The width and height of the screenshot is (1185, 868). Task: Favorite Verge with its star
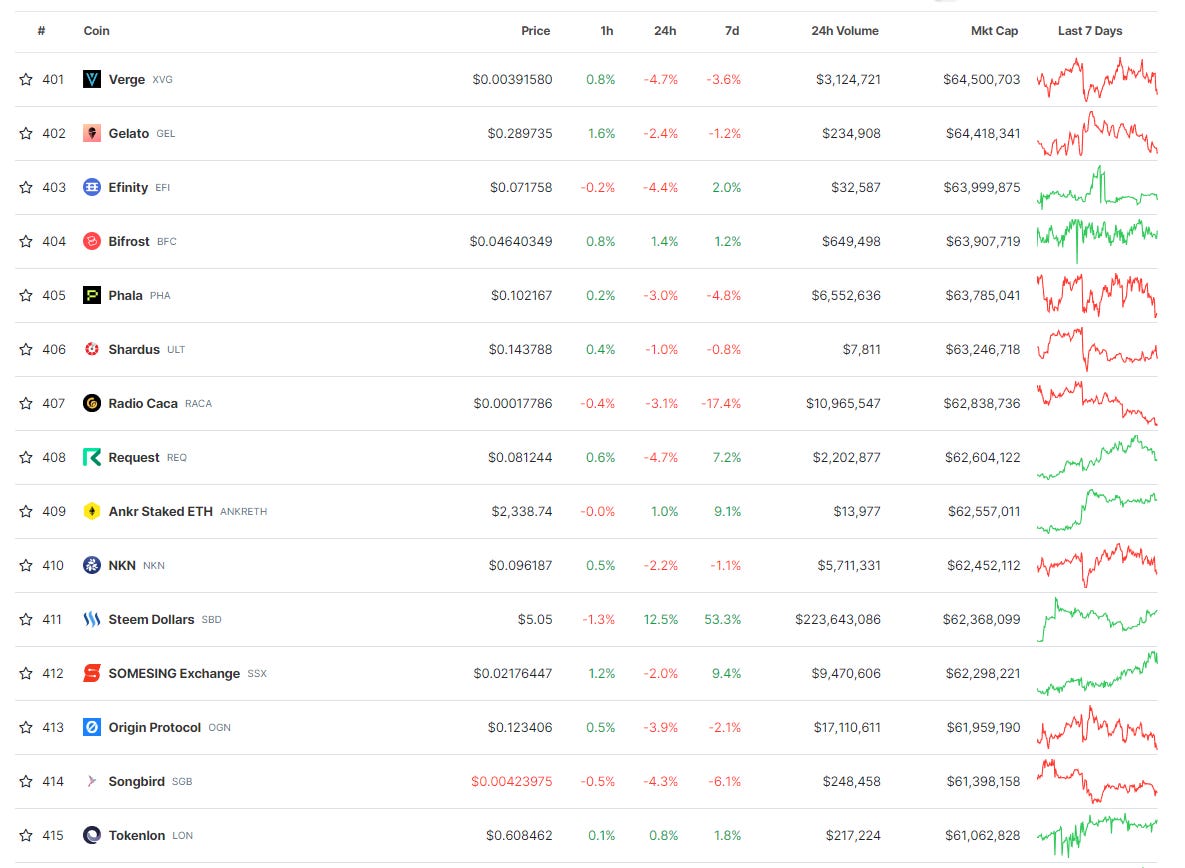pos(26,79)
